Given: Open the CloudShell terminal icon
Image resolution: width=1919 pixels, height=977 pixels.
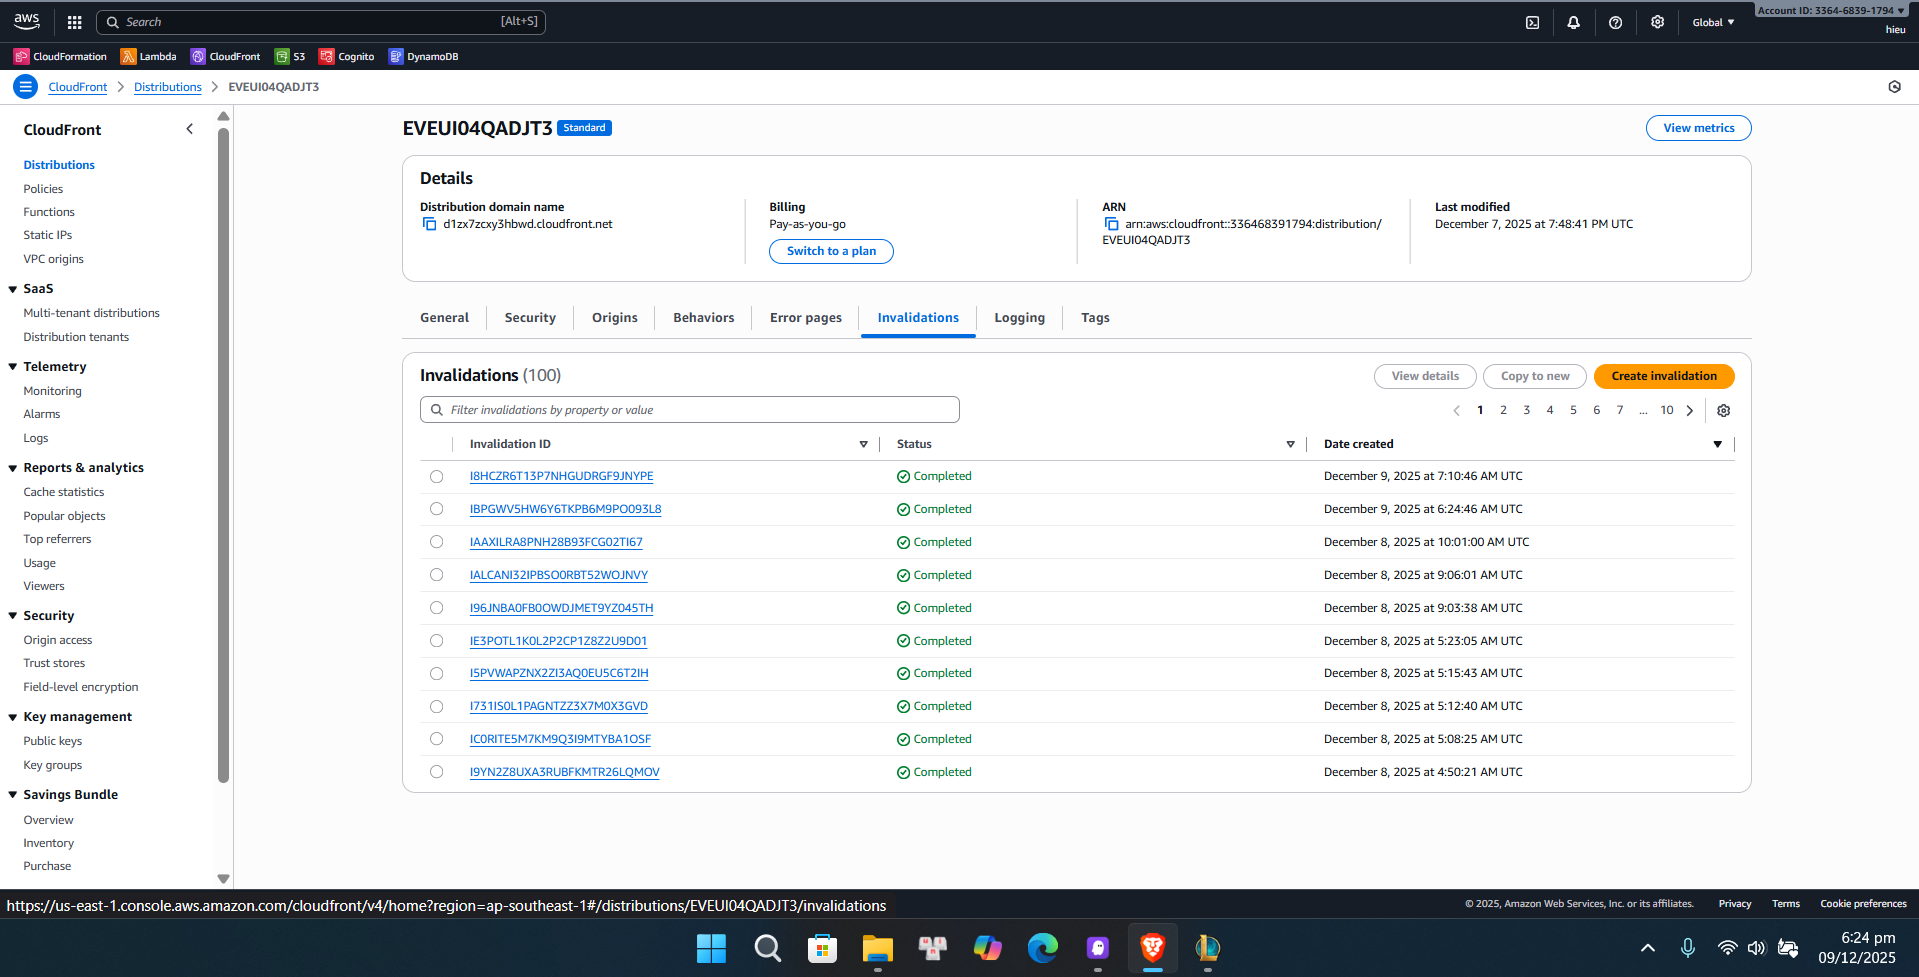Looking at the screenshot, I should (1532, 21).
